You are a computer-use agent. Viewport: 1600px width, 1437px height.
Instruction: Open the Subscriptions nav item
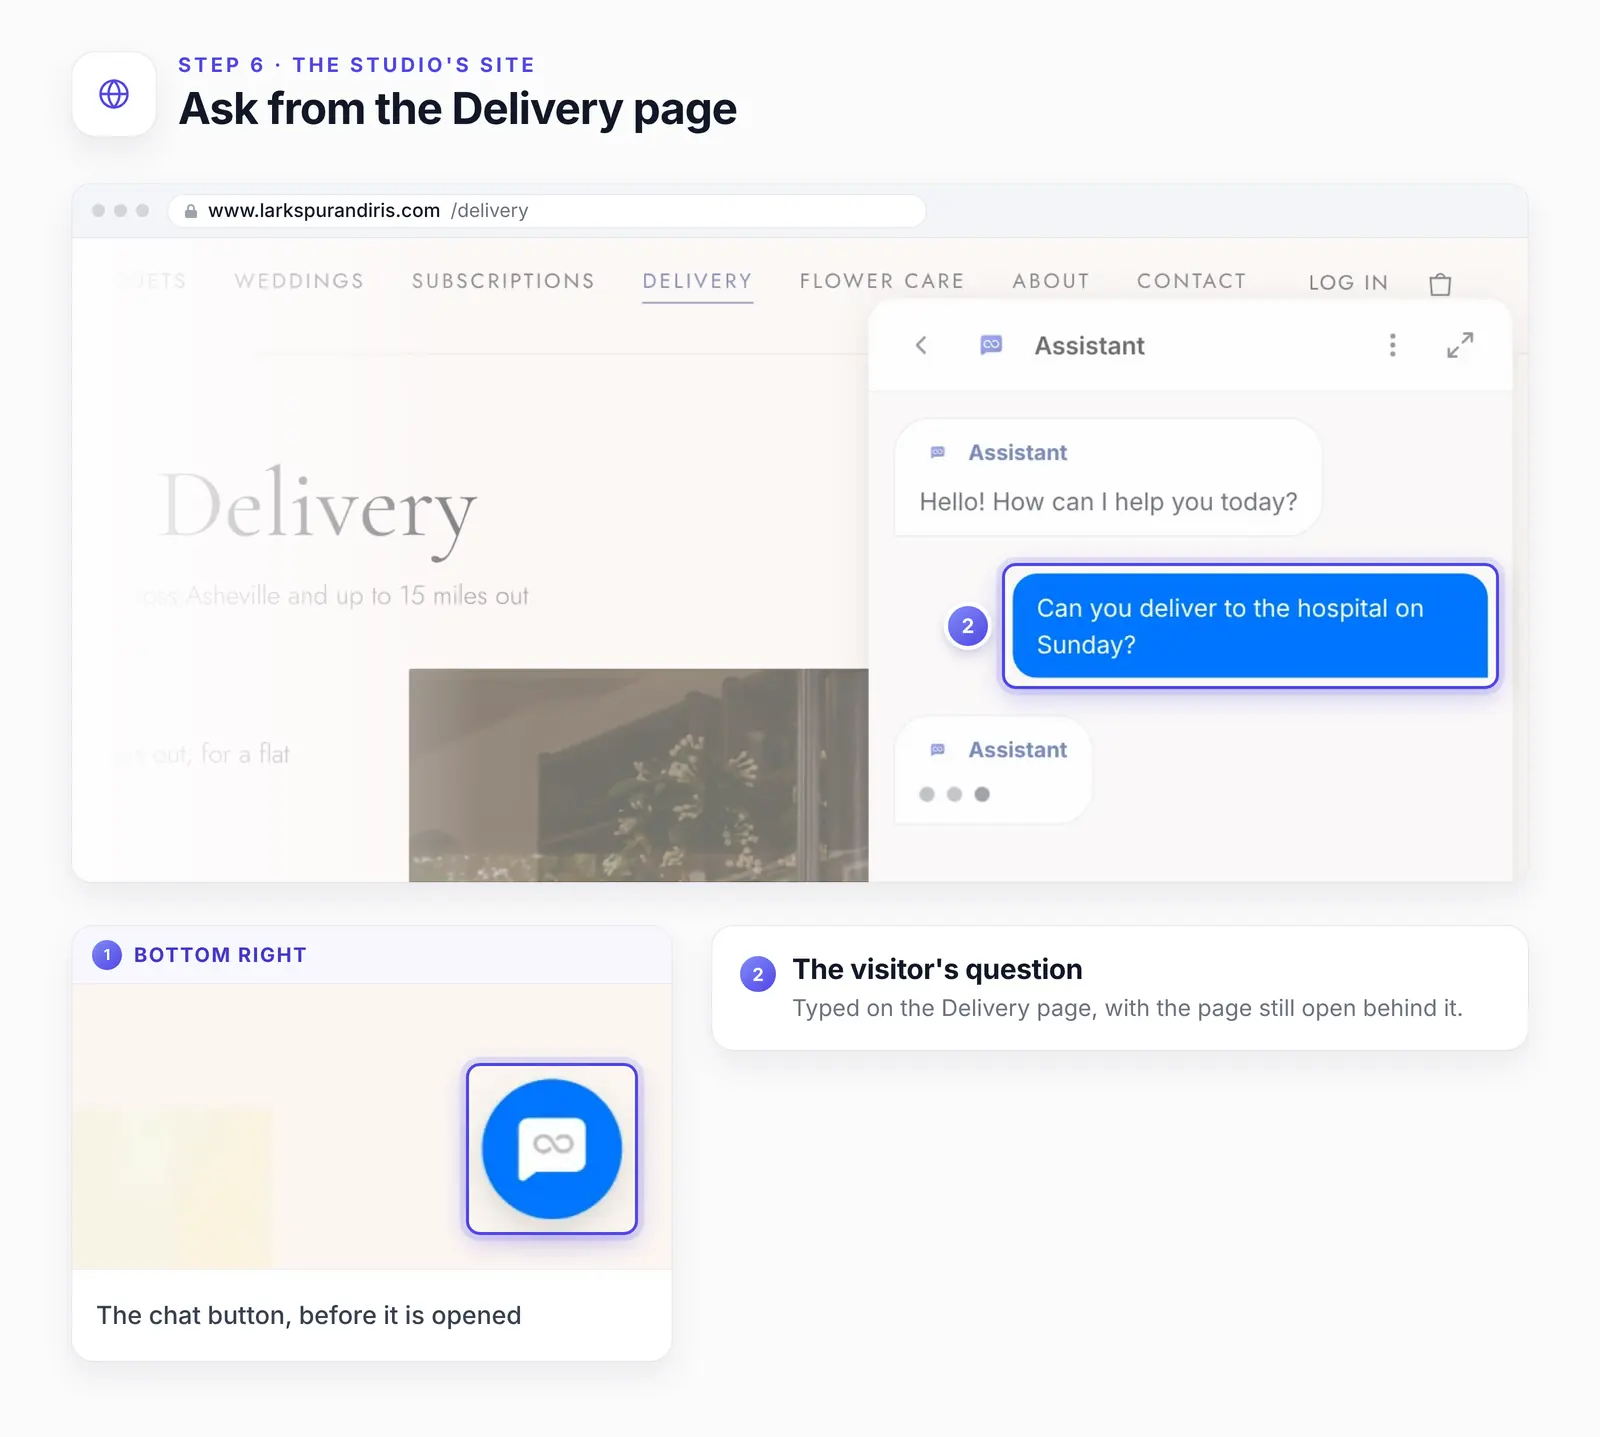coord(503,281)
